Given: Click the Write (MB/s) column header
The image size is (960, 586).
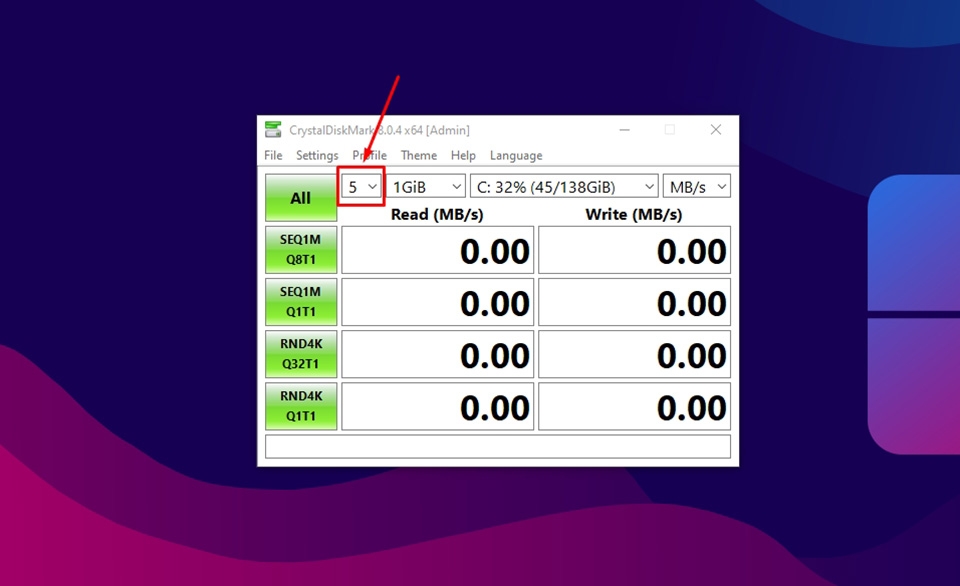Looking at the screenshot, I should 634,214.
